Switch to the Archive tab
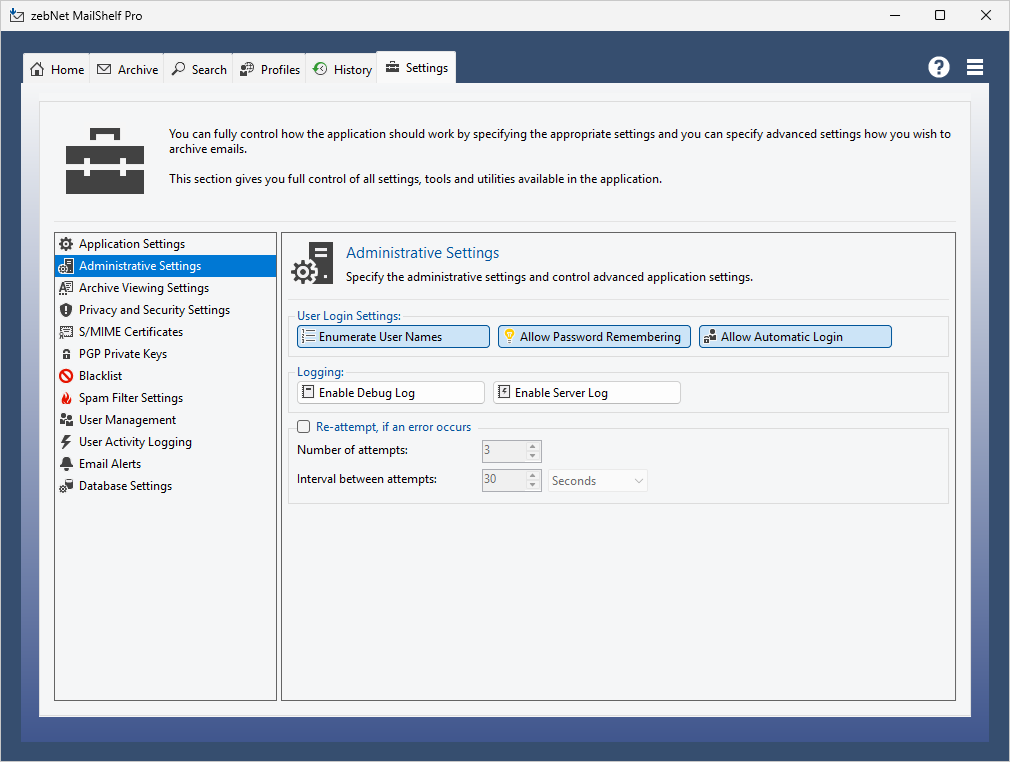 coord(127,69)
